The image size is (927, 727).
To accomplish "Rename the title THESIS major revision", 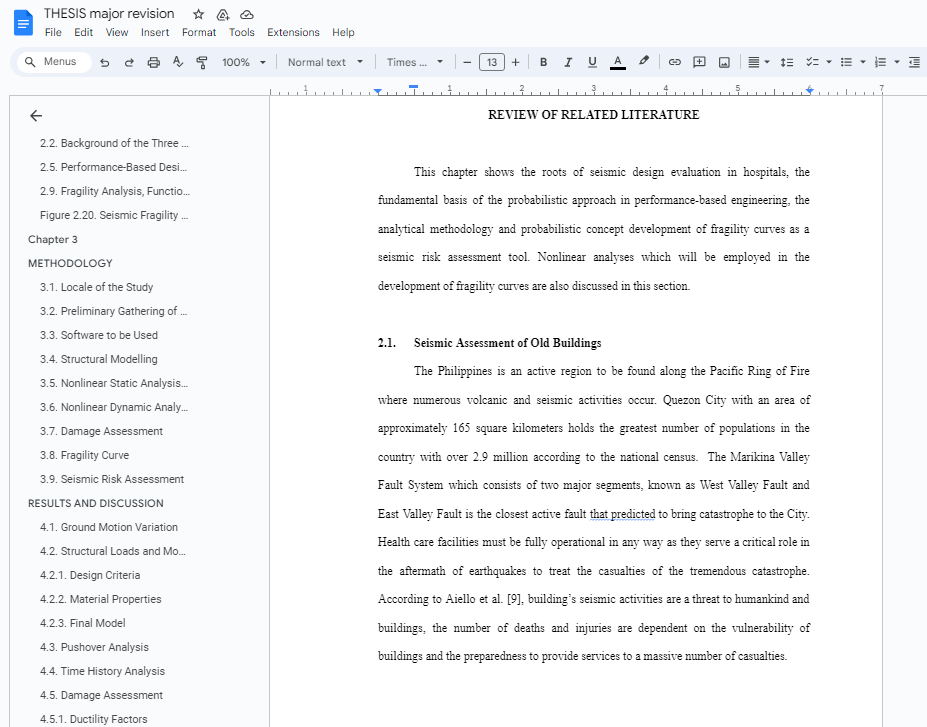I will pos(109,14).
